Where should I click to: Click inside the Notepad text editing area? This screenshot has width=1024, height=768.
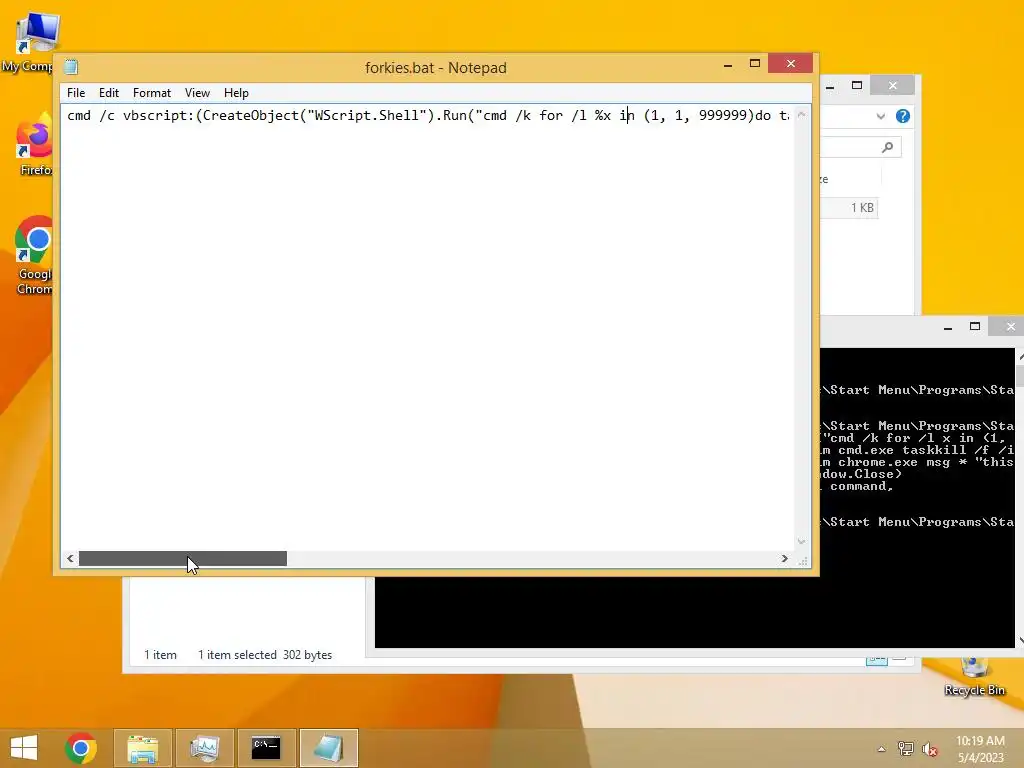428,327
